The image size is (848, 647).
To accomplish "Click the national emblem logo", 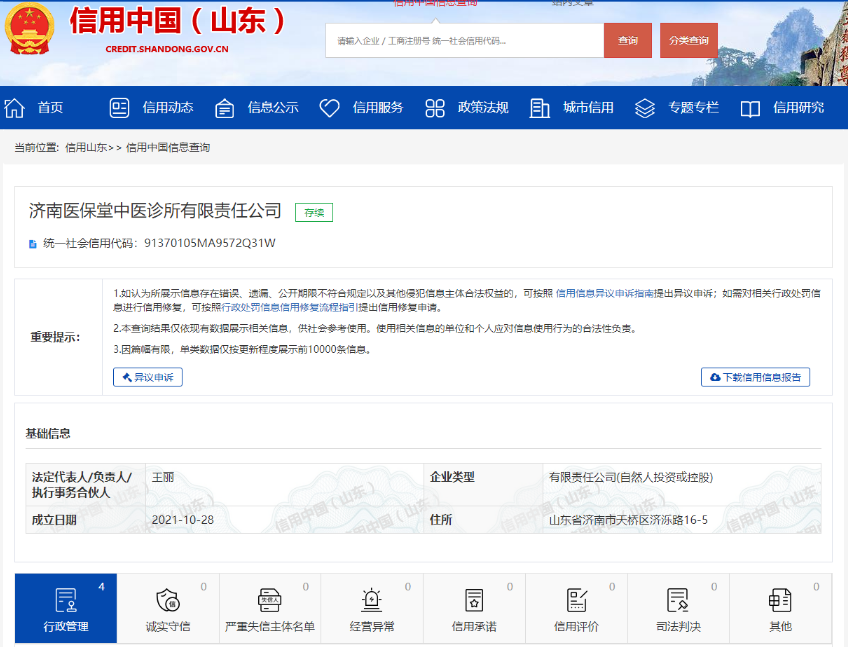I will (x=29, y=29).
